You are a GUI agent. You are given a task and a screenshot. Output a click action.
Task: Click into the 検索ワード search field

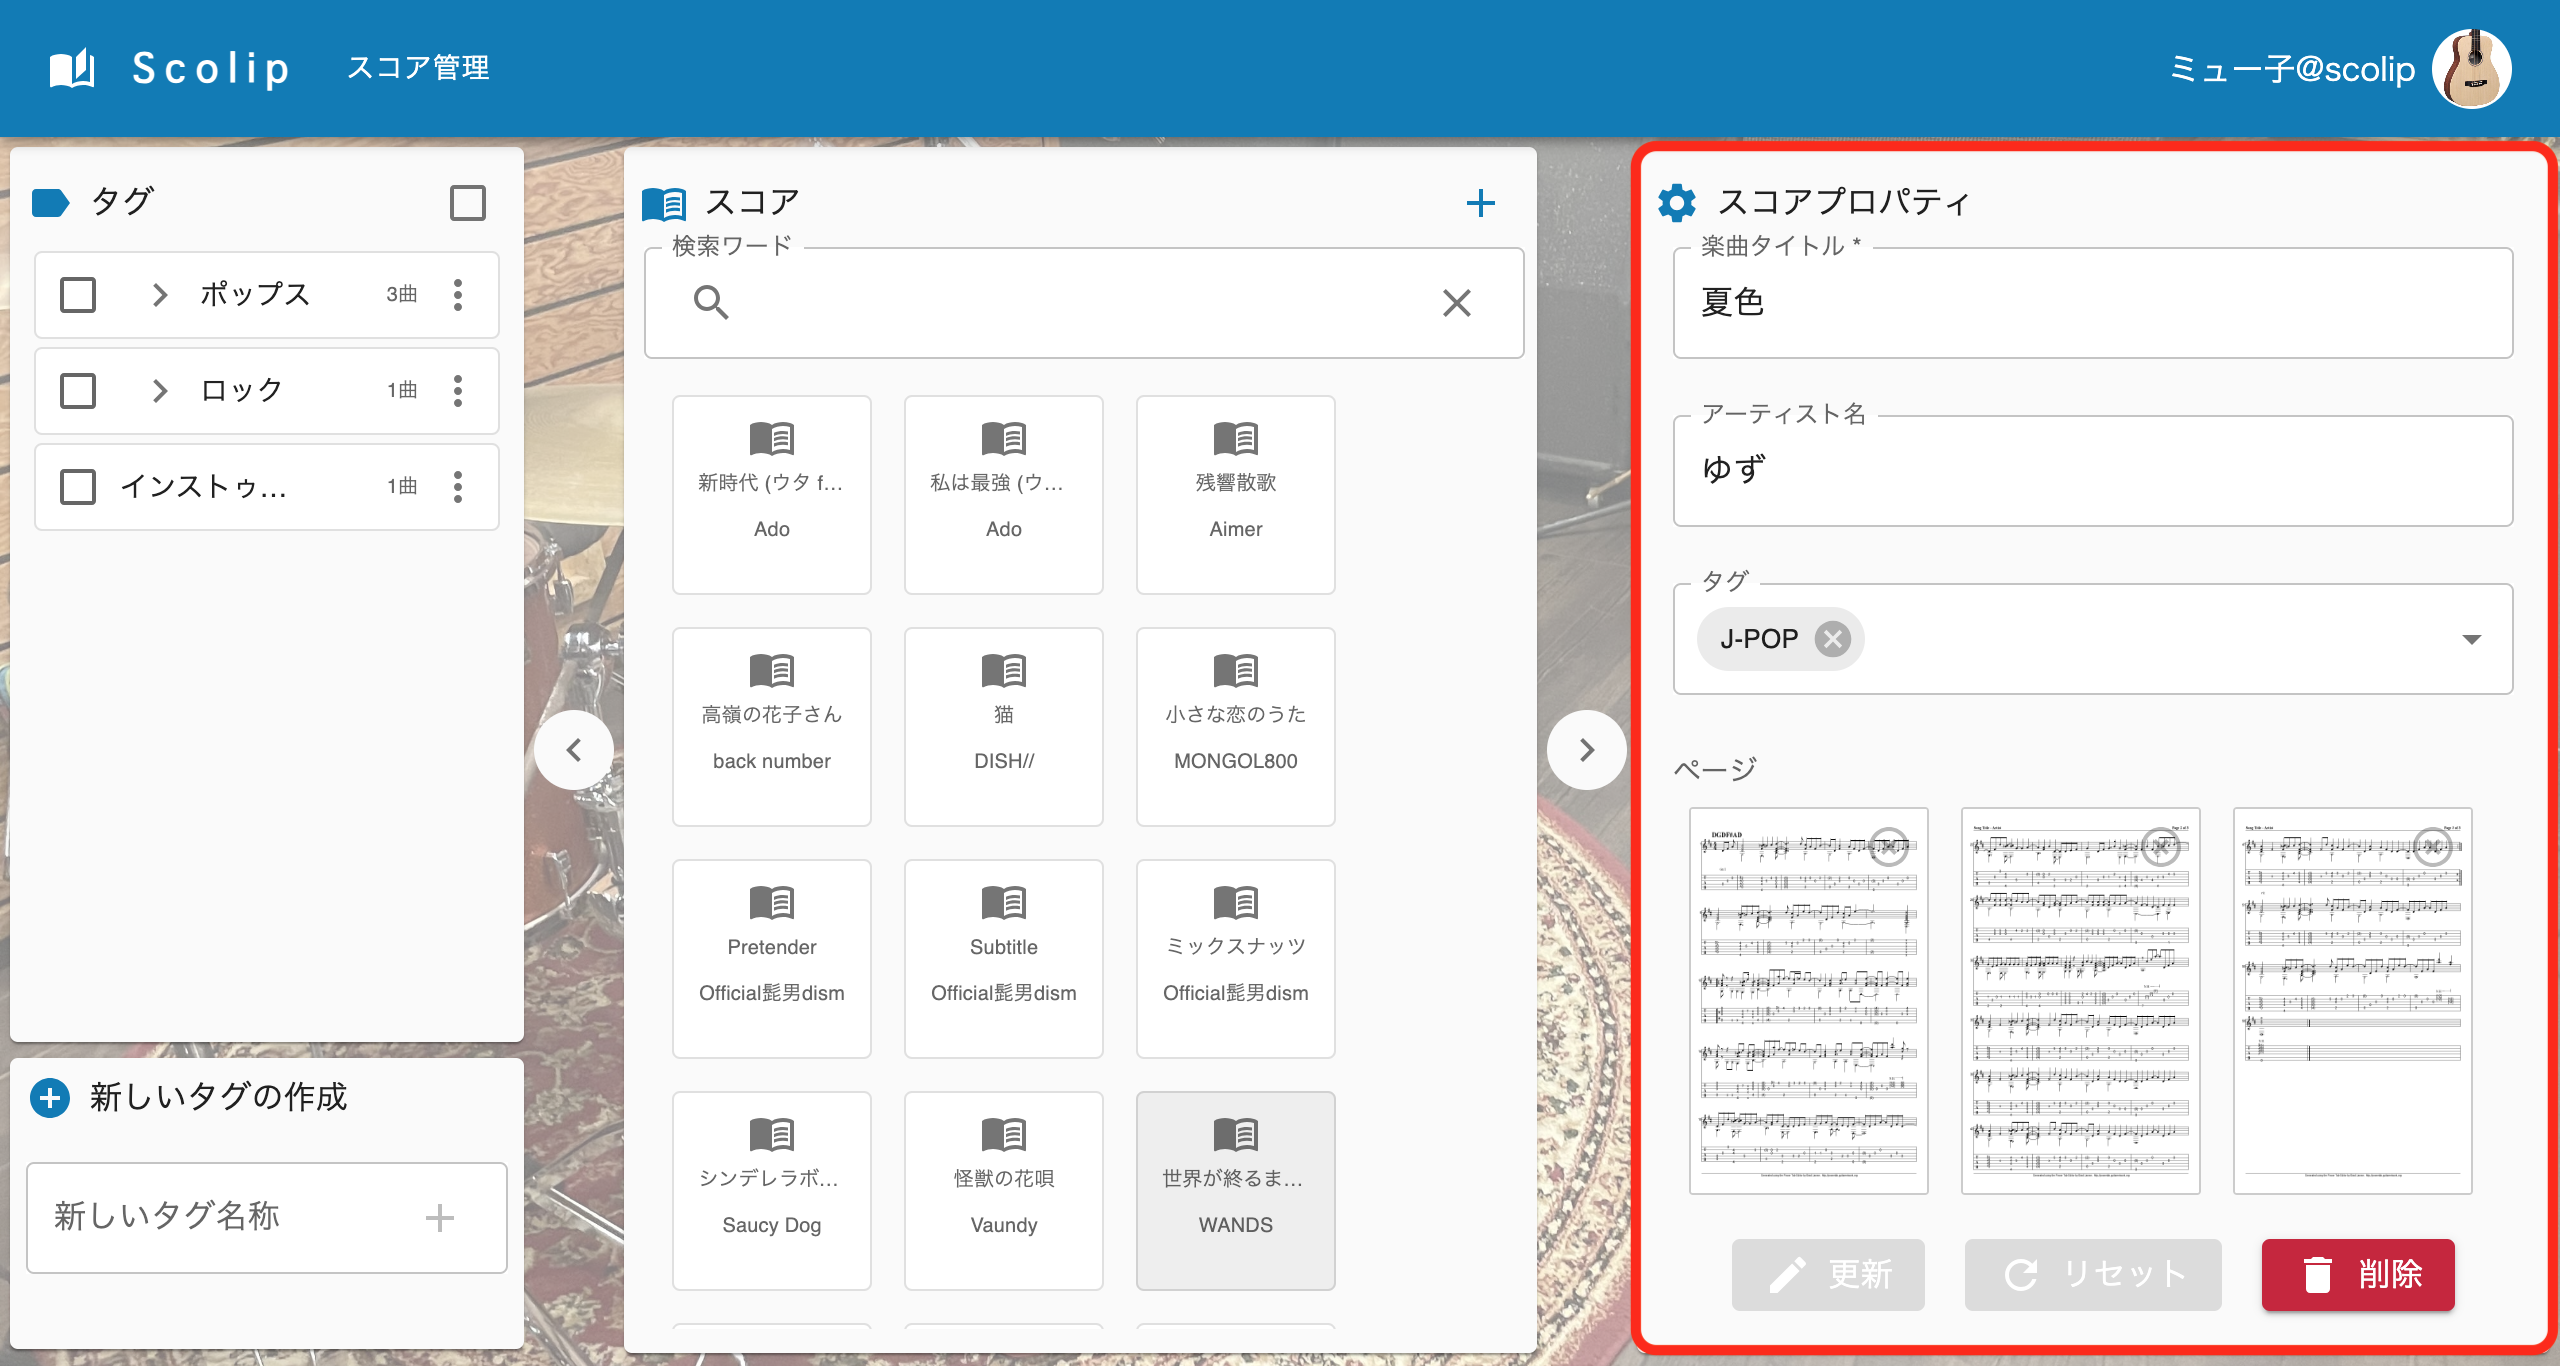click(1084, 303)
